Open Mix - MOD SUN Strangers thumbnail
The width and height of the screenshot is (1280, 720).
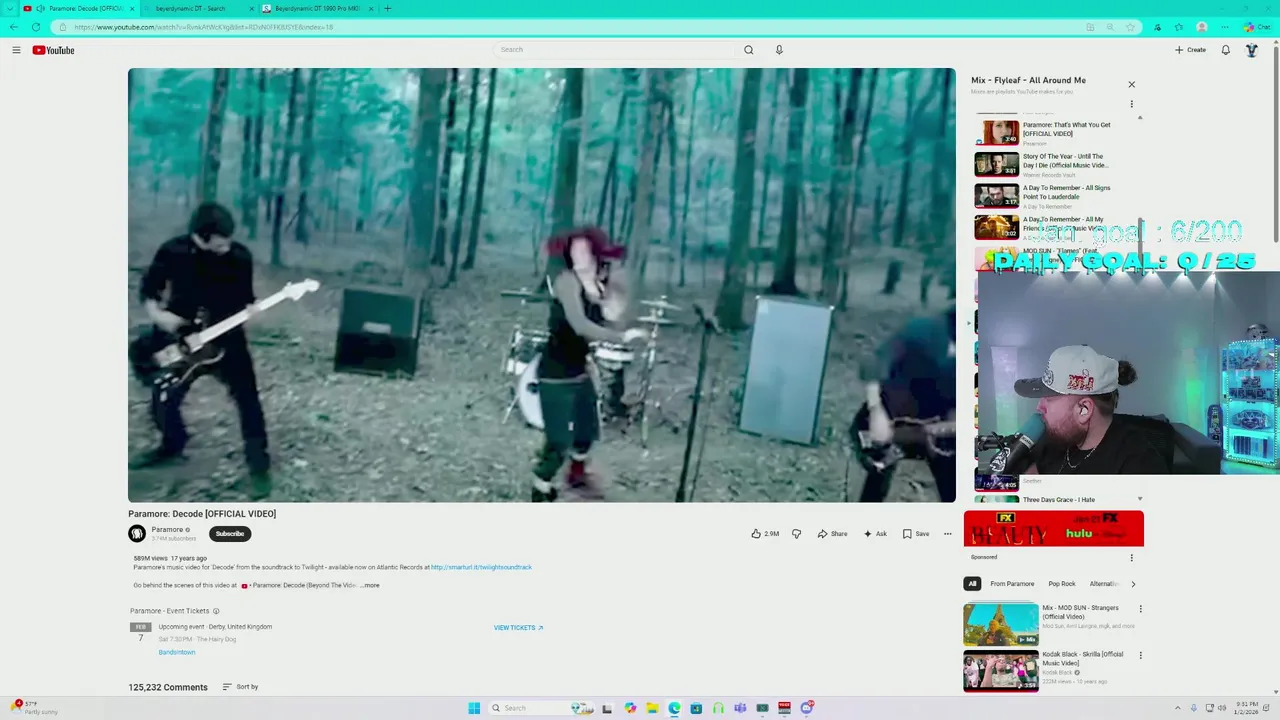[x=1001, y=625]
